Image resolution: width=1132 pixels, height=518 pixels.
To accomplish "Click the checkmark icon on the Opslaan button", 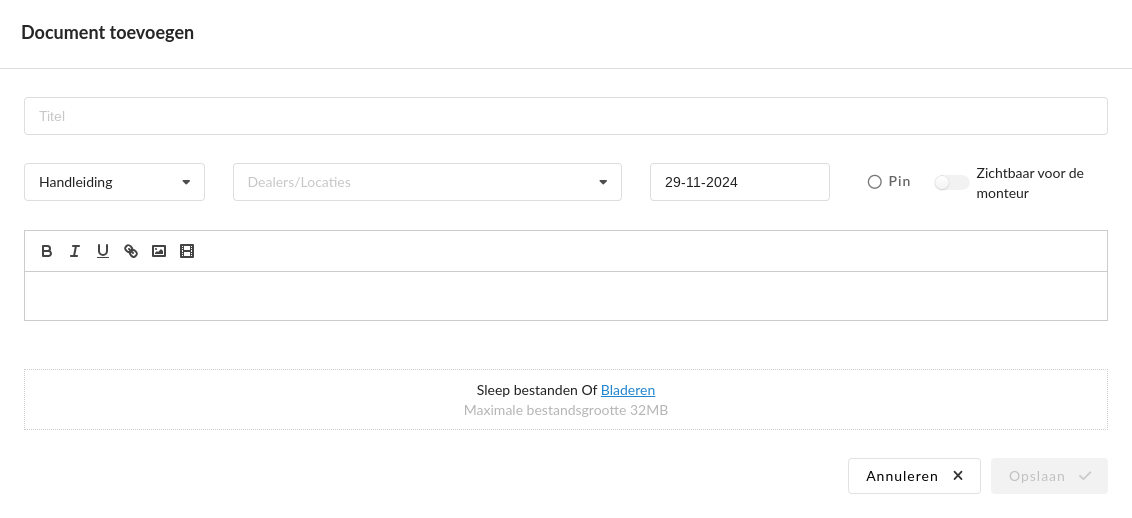I will click(1085, 476).
